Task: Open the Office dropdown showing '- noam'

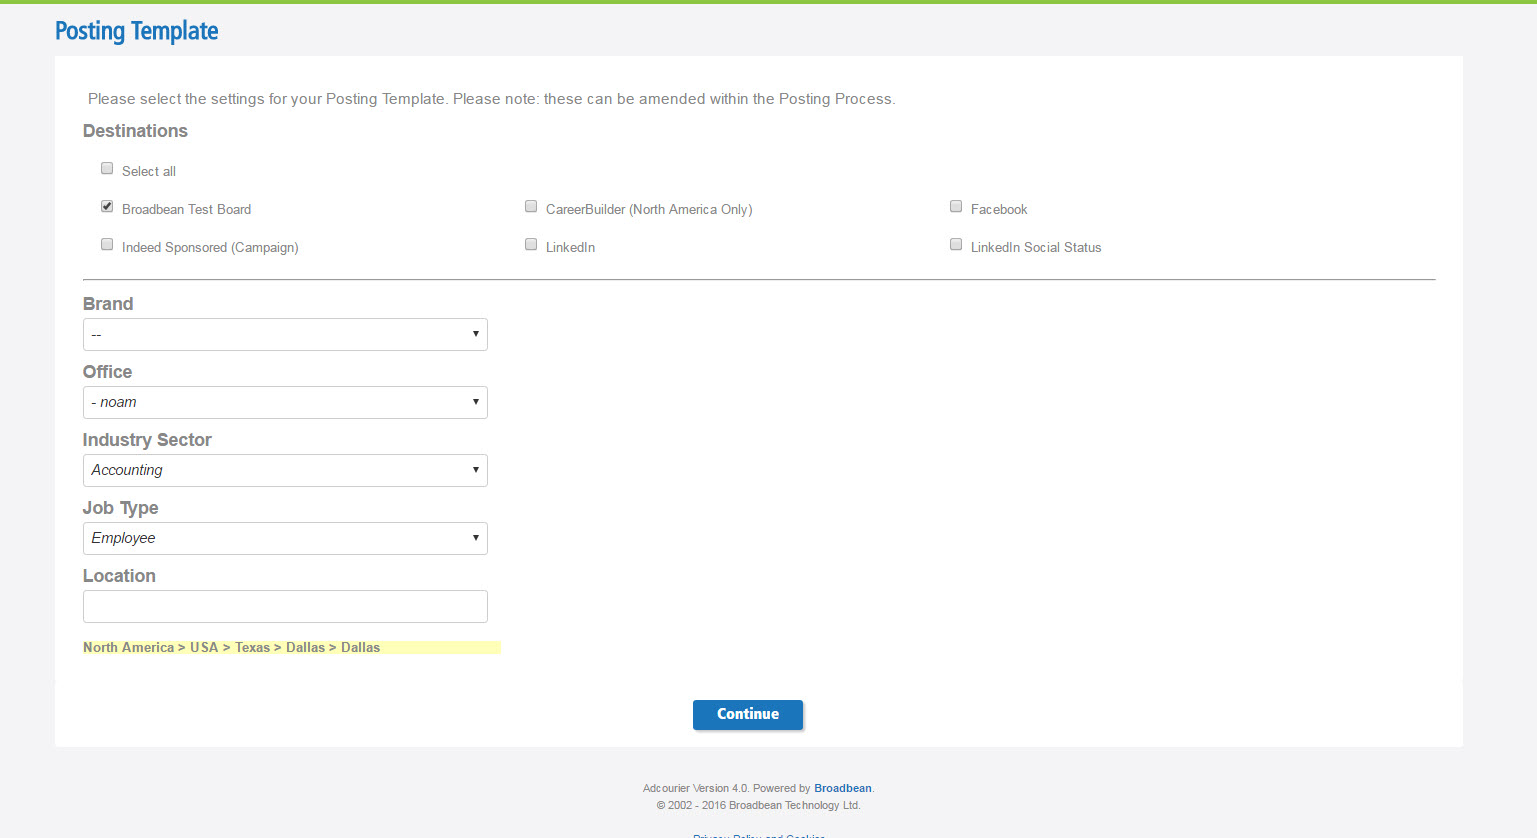Action: (285, 402)
